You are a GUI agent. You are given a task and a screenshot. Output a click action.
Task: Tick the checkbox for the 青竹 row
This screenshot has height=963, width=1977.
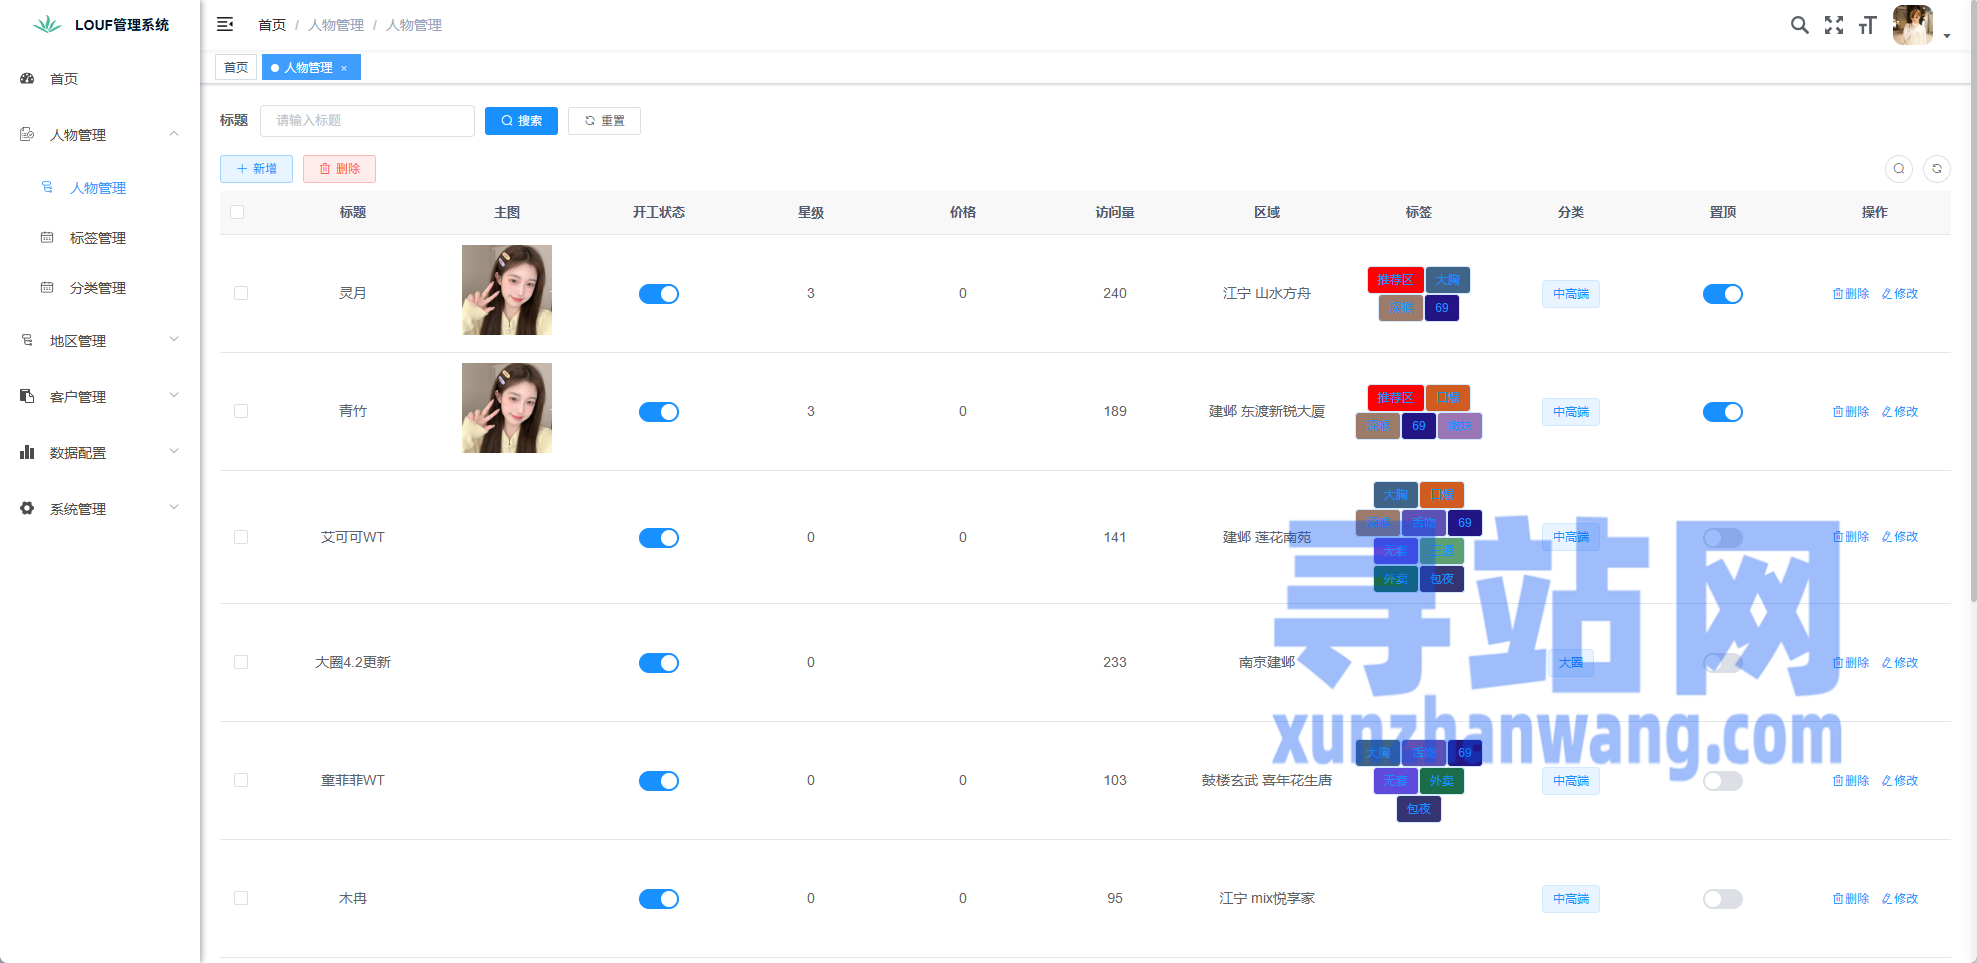pyautogui.click(x=241, y=411)
